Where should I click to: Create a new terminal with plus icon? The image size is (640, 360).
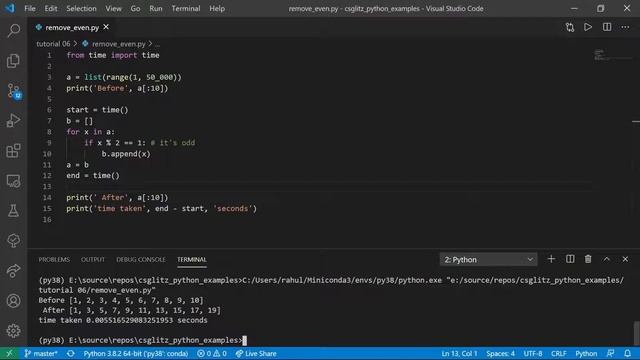tap(551, 259)
